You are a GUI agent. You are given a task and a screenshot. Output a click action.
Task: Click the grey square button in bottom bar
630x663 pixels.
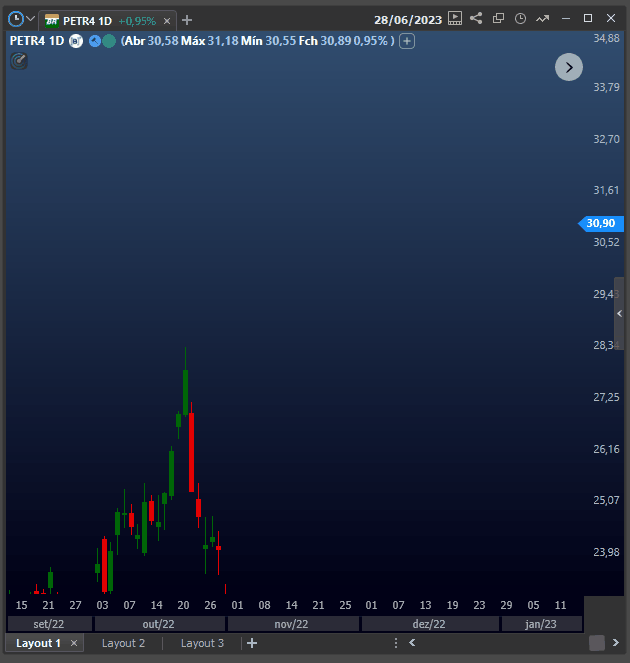tap(597, 643)
